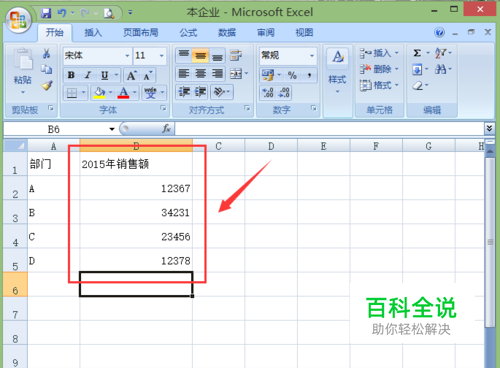500x368 pixels.
Task: Decrease indent
Action: pos(184,92)
